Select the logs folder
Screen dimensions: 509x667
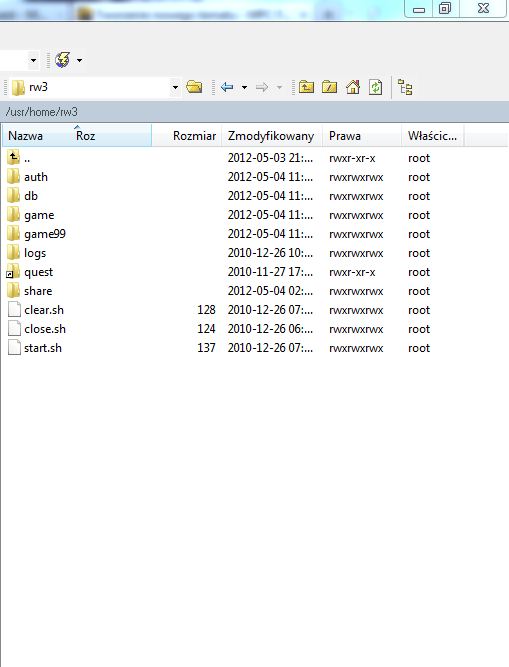coord(35,253)
